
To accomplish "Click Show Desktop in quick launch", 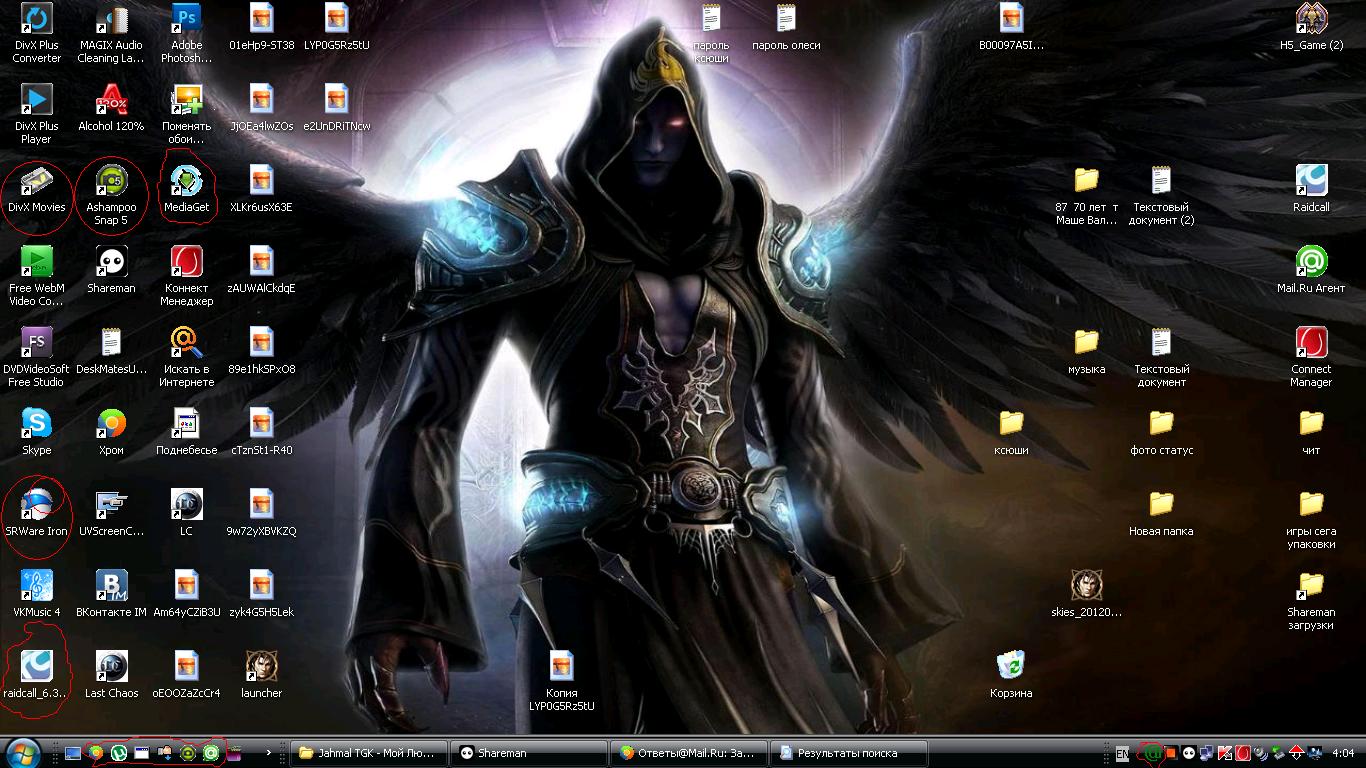I will (73, 753).
